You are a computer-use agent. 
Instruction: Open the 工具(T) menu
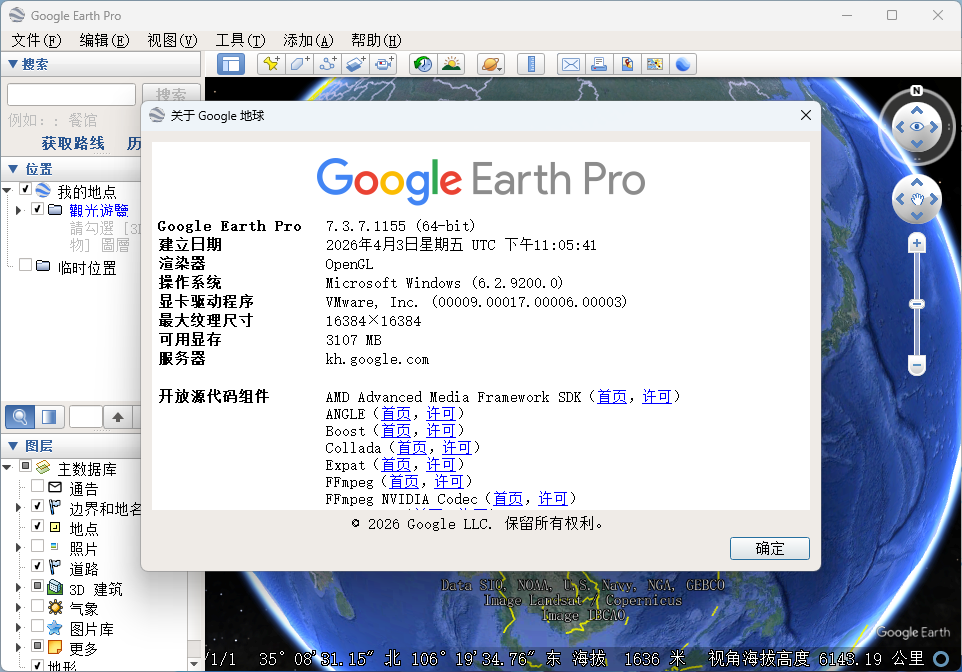(240, 41)
